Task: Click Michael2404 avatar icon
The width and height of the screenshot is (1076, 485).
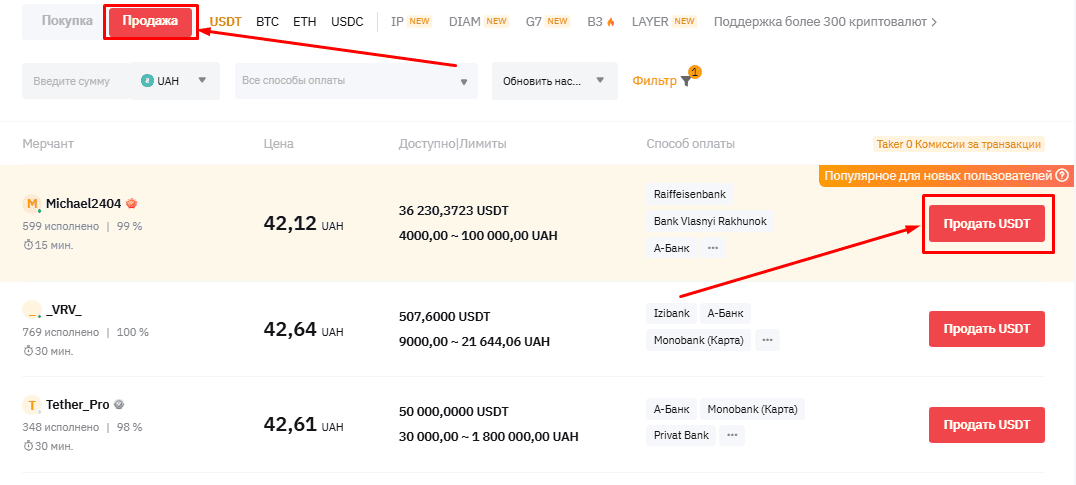Action: pyautogui.click(x=32, y=204)
